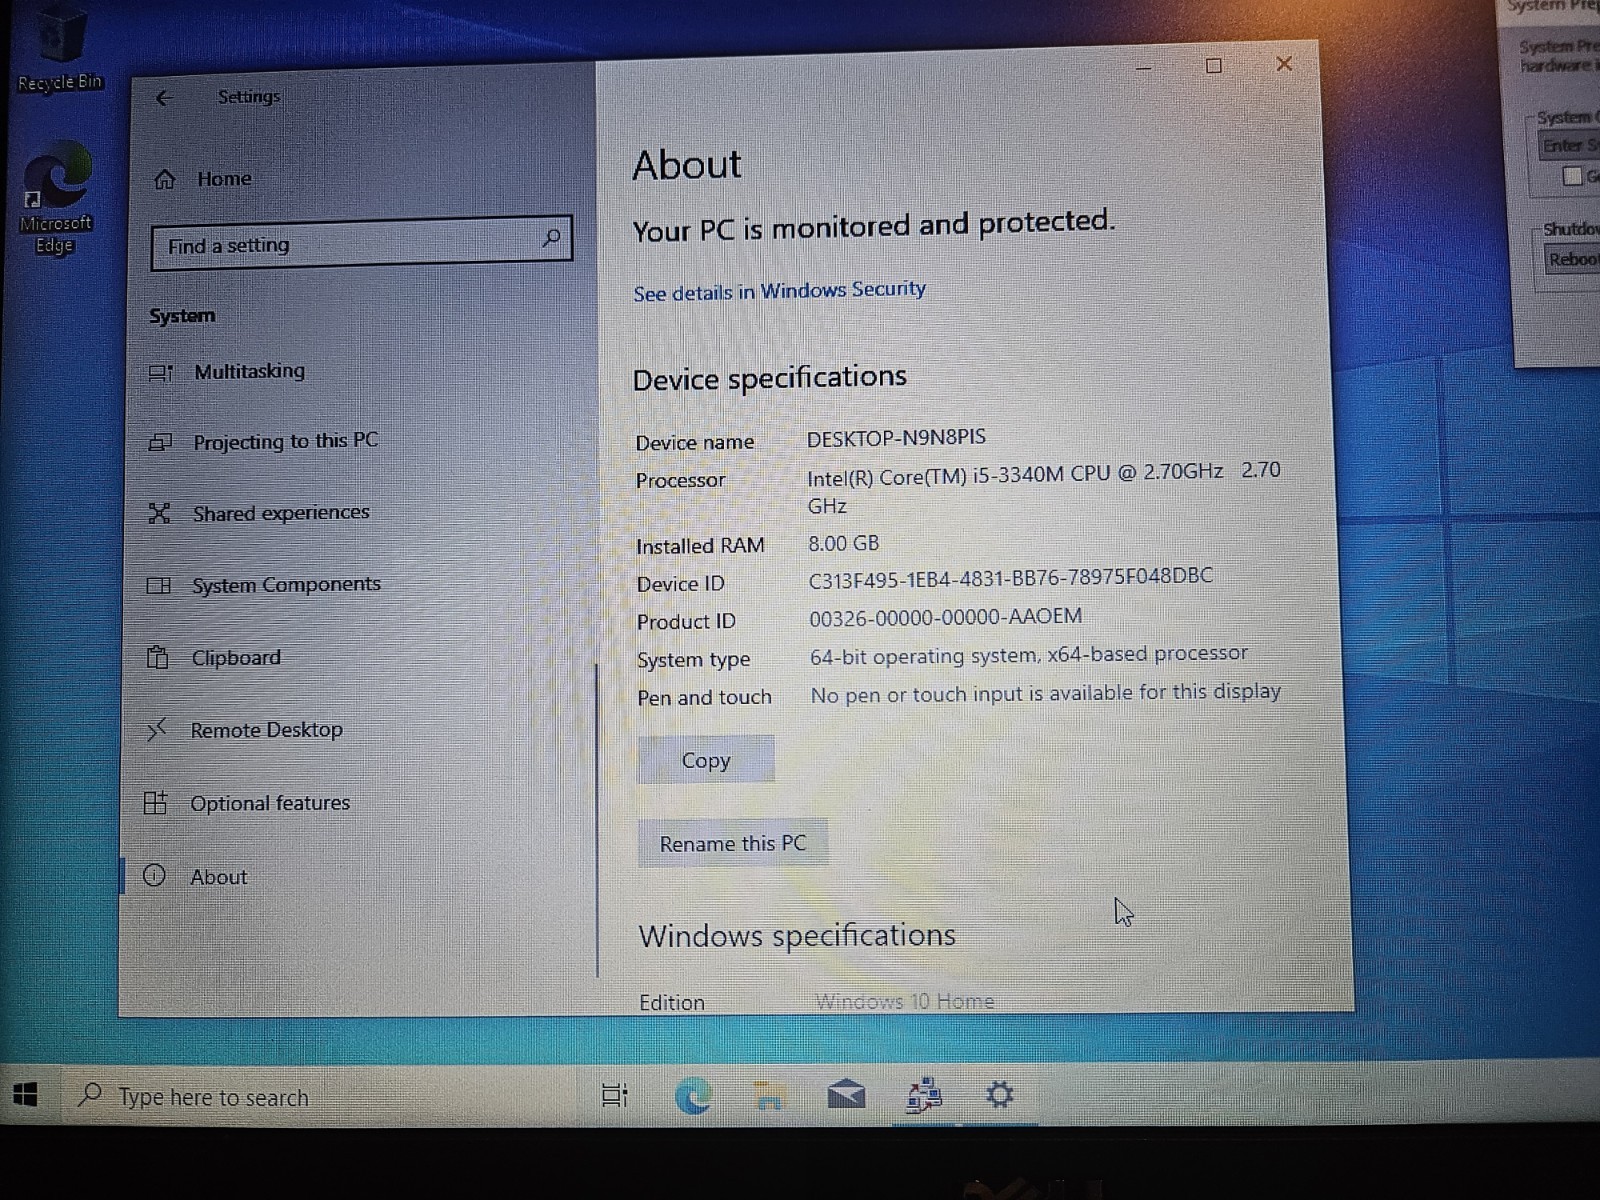This screenshot has height=1200, width=1600.
Task: Open Task View on the taskbar
Action: 615,1096
